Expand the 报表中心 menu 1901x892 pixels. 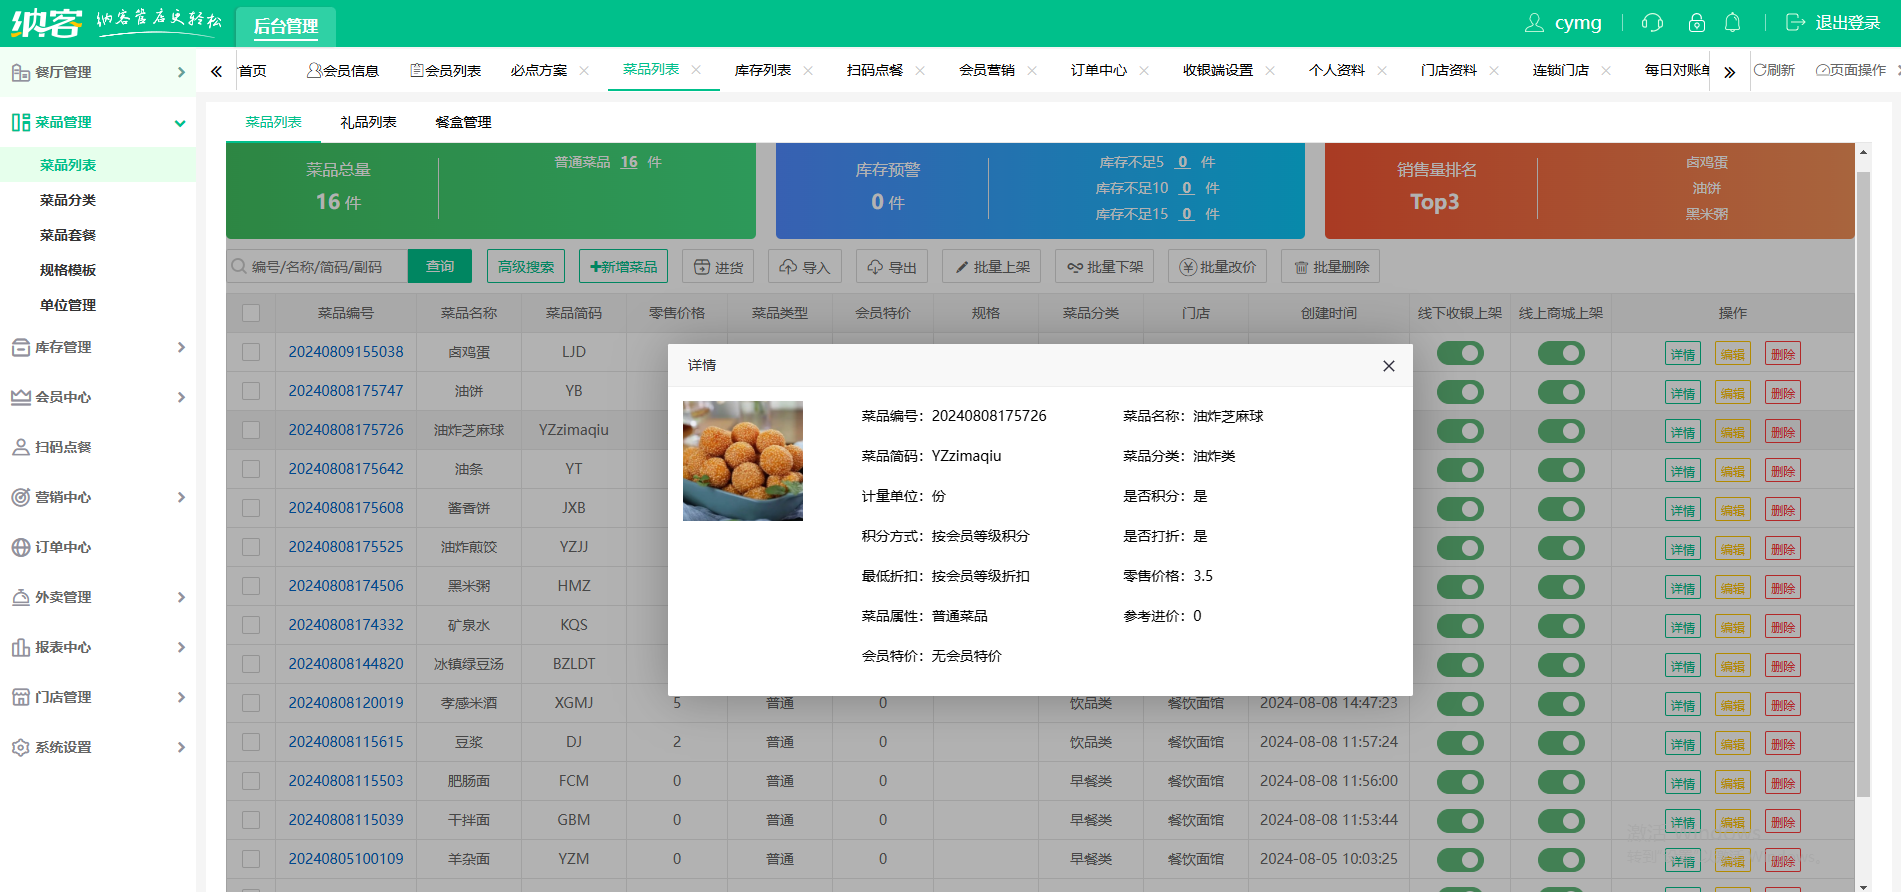181,647
